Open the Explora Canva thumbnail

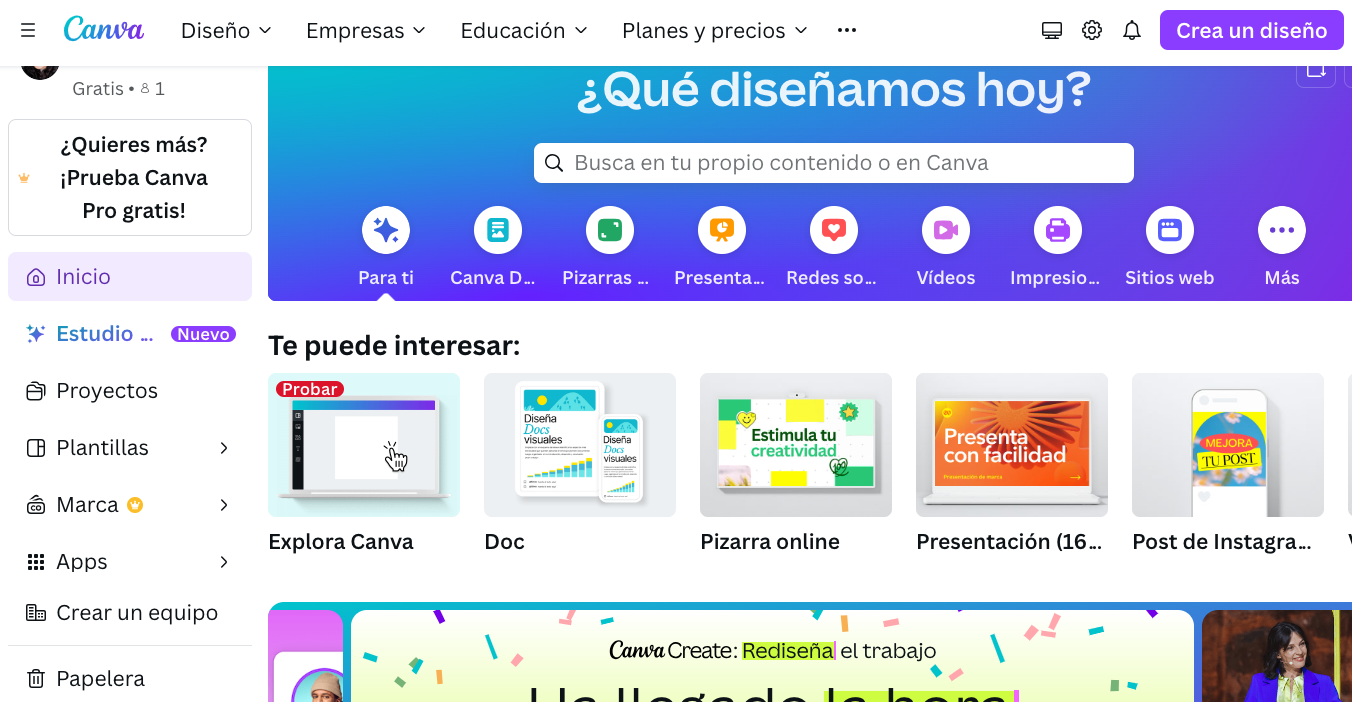(x=364, y=445)
